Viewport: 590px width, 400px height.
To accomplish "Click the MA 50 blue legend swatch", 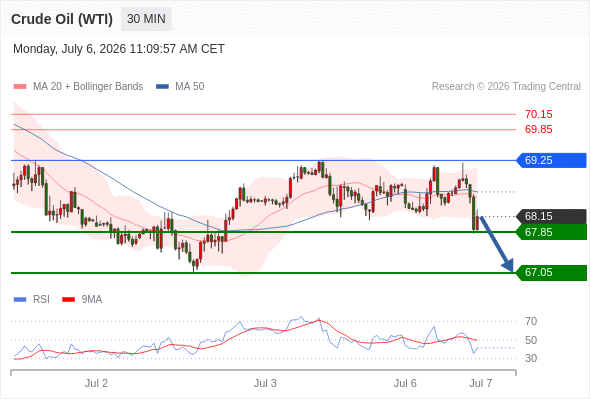I will tap(163, 87).
